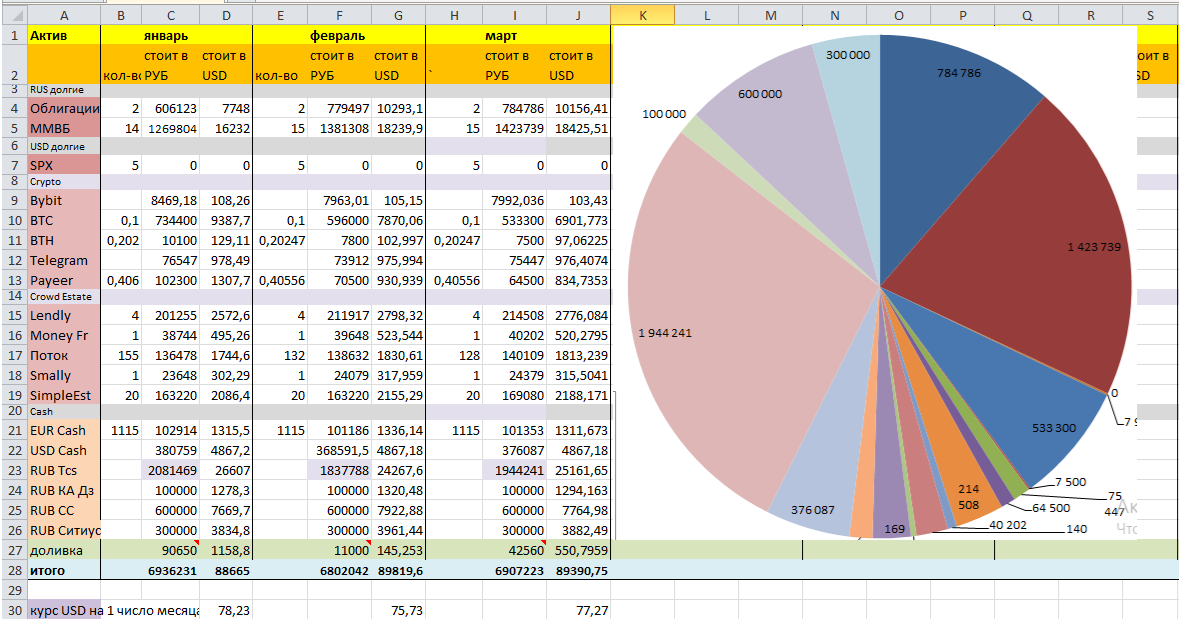Select the Поток quantity cell 155
1179x619 pixels.
pyautogui.click(x=121, y=355)
